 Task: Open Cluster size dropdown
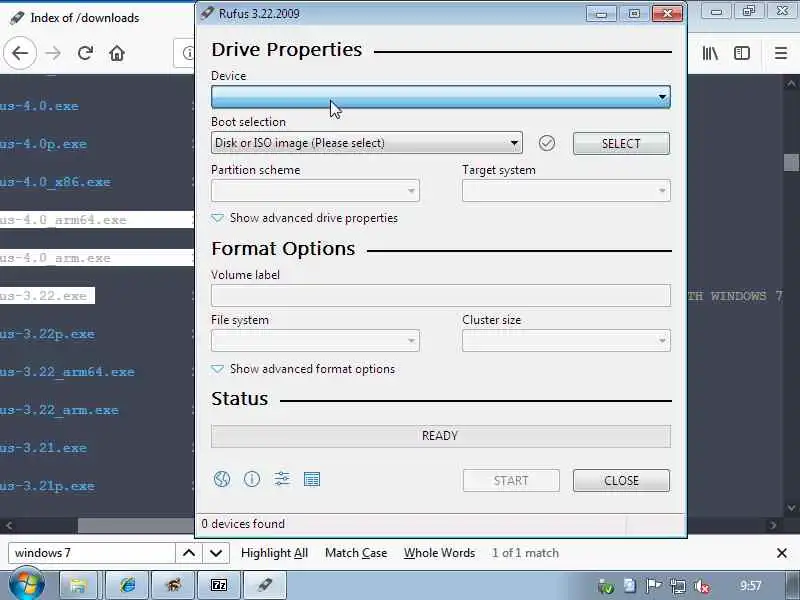tap(566, 340)
